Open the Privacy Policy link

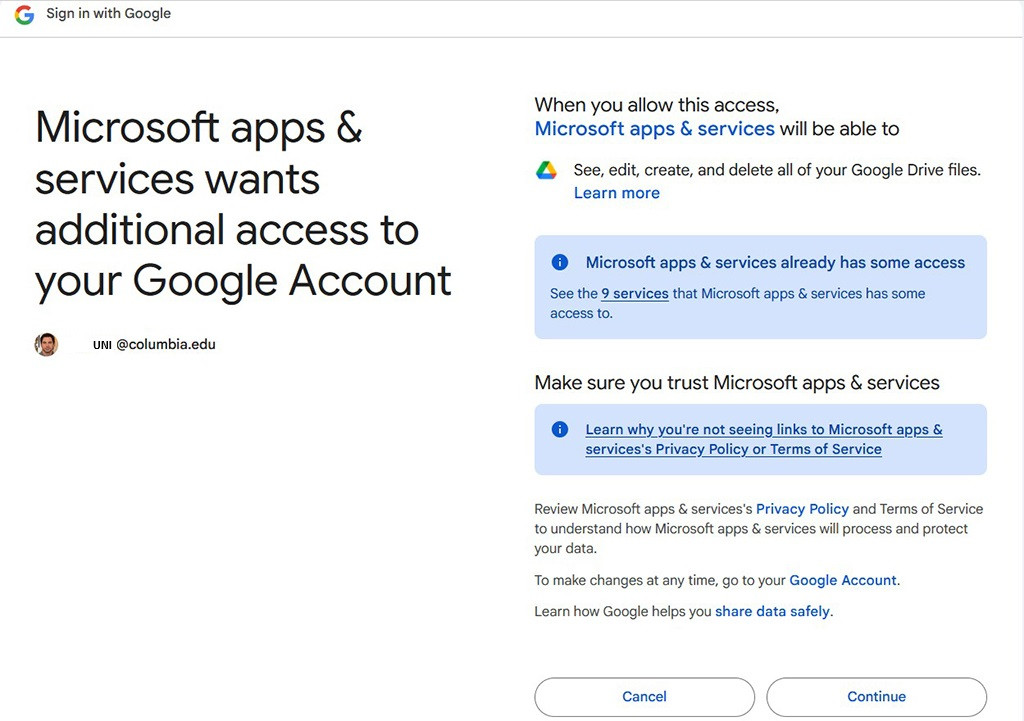click(802, 508)
